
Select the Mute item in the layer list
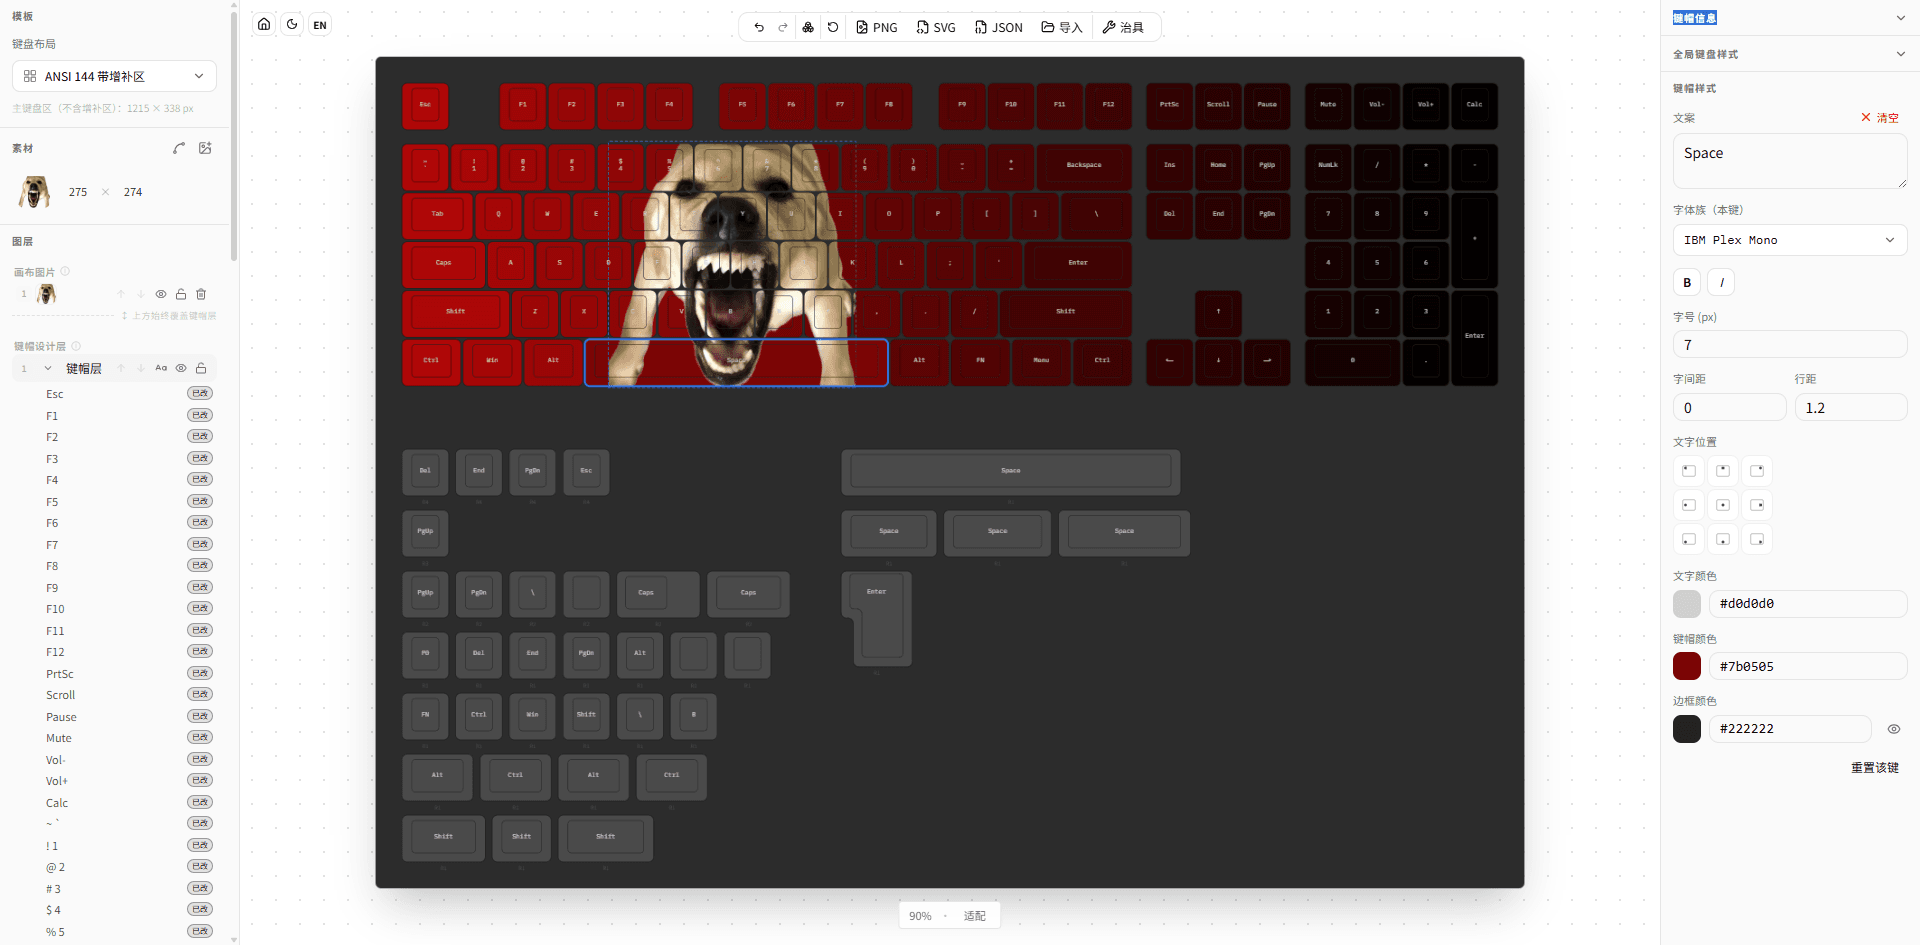[x=59, y=738]
